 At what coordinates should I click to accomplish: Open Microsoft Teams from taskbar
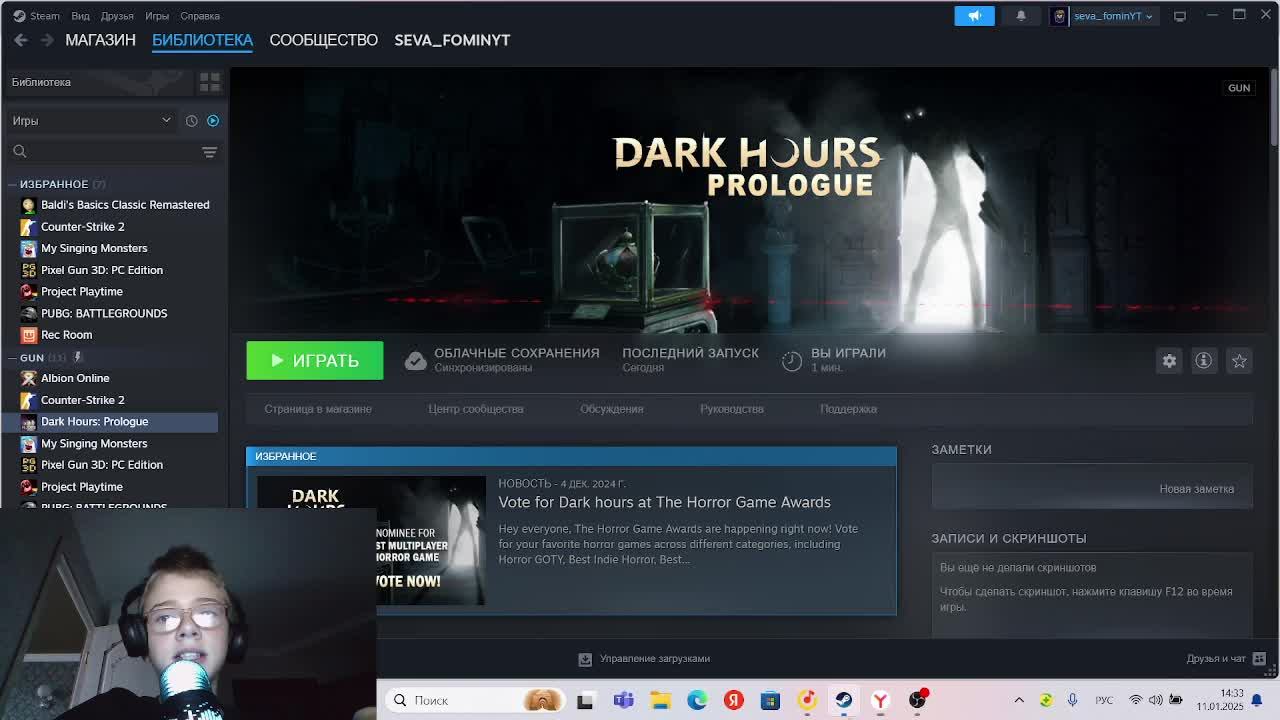pyautogui.click(x=623, y=700)
